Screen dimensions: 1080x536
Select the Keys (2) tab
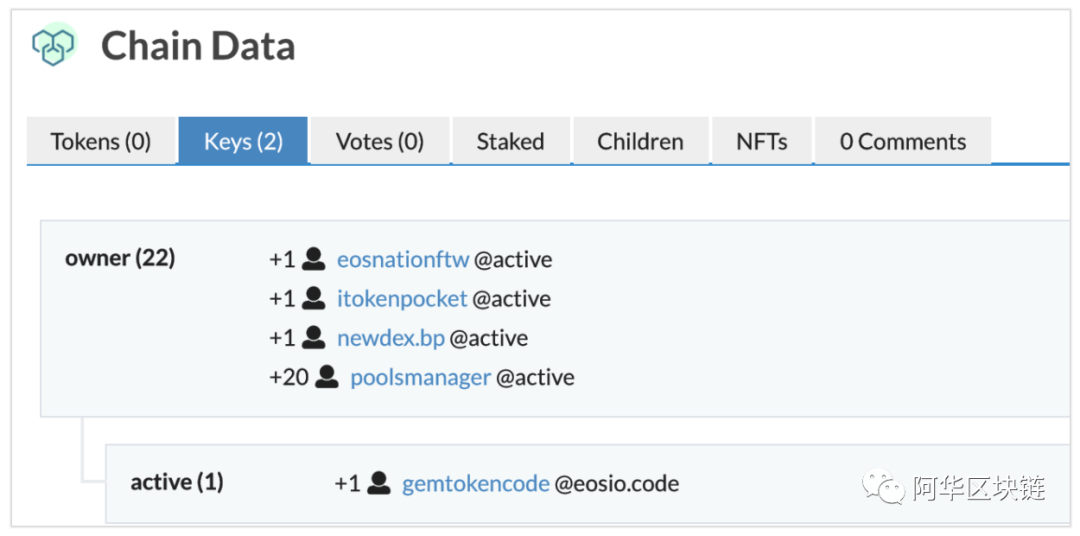(x=243, y=141)
